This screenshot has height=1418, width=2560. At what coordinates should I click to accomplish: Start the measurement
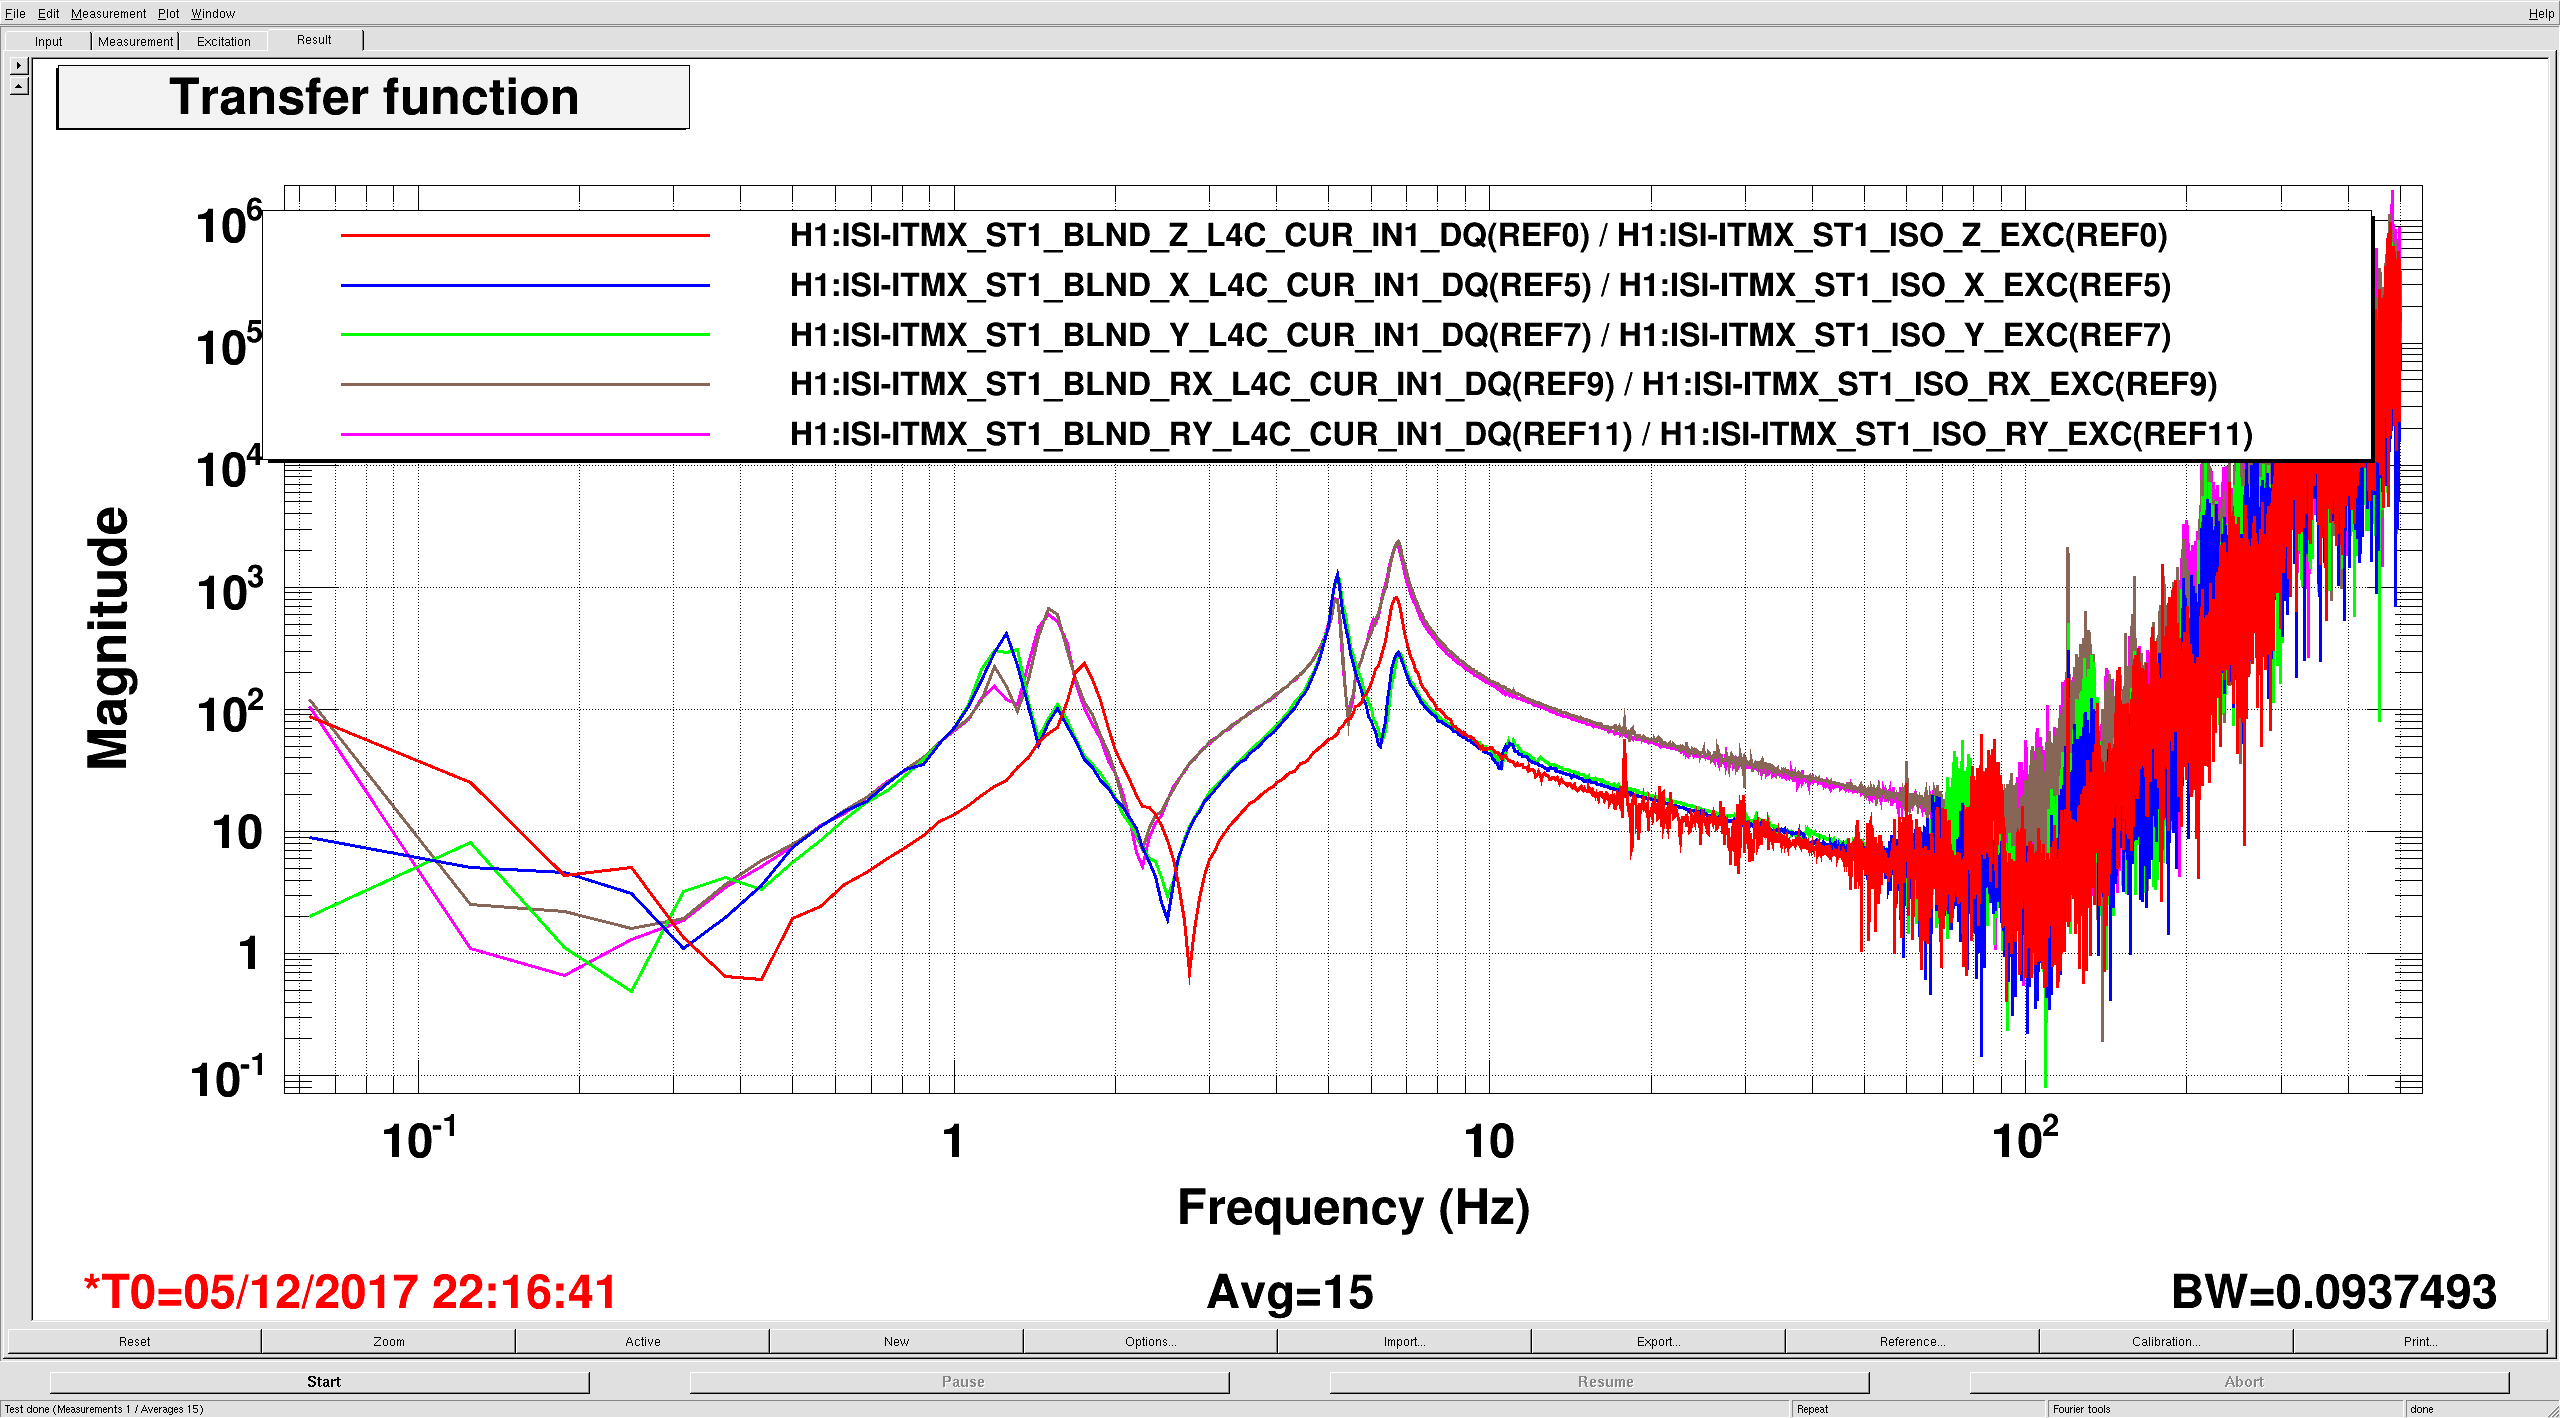coord(320,1381)
